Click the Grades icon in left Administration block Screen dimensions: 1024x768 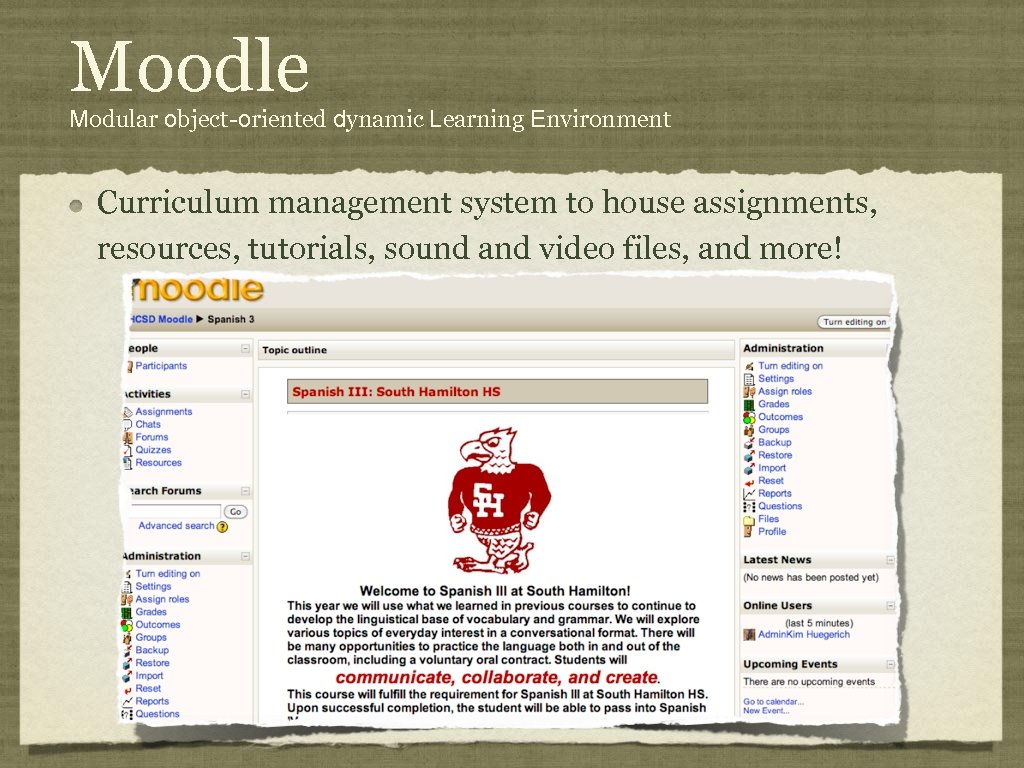(127, 613)
